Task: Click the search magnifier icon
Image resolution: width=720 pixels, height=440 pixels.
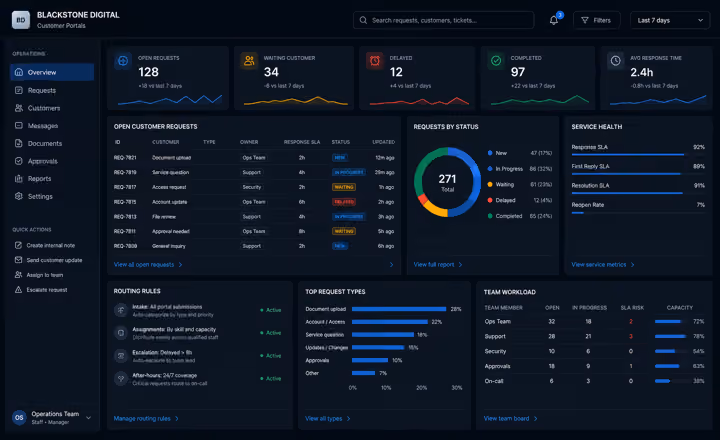Action: [x=363, y=20]
